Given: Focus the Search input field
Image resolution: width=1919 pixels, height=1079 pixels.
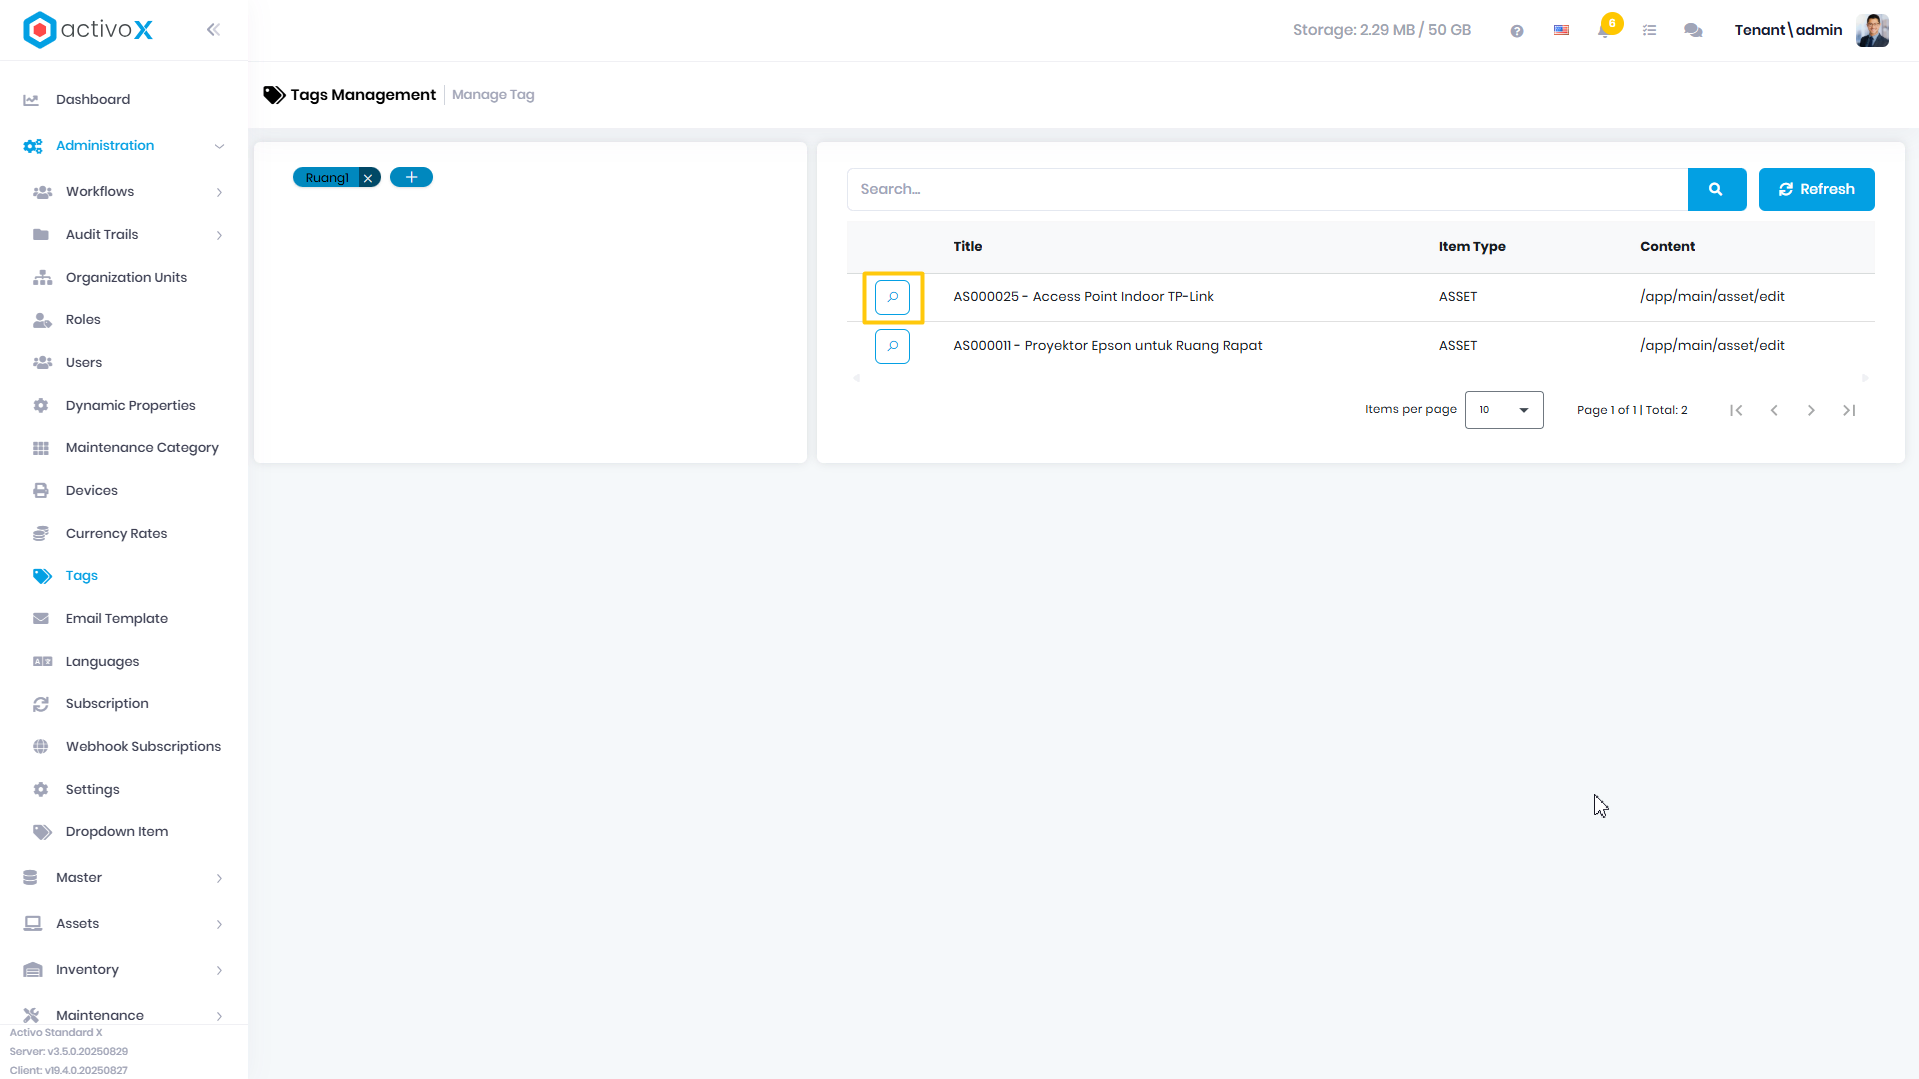Looking at the screenshot, I should [1267, 189].
